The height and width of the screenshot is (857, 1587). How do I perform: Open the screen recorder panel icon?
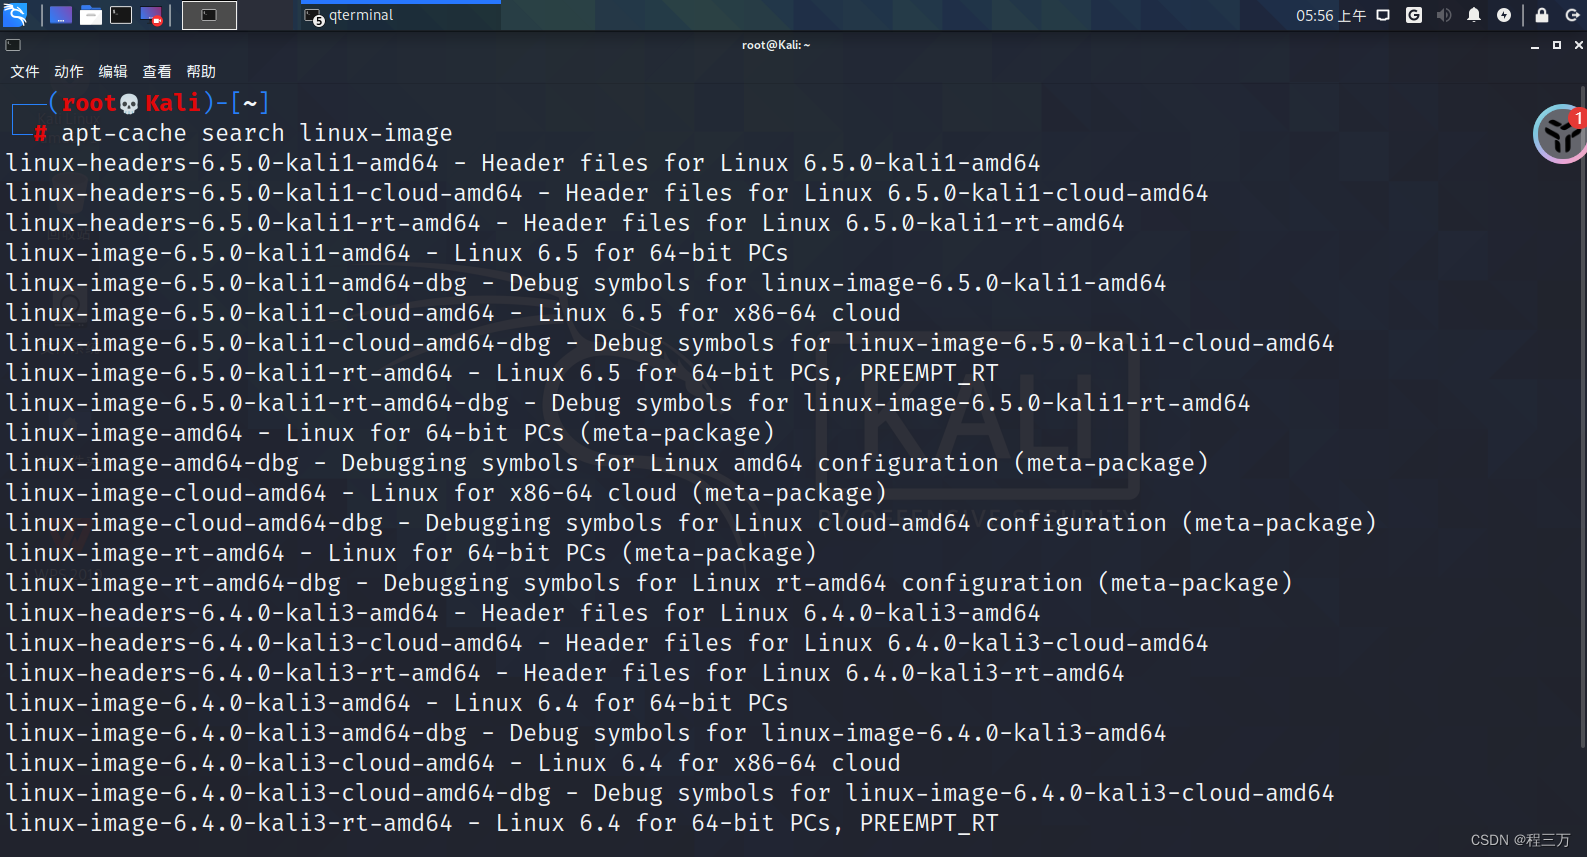(151, 15)
